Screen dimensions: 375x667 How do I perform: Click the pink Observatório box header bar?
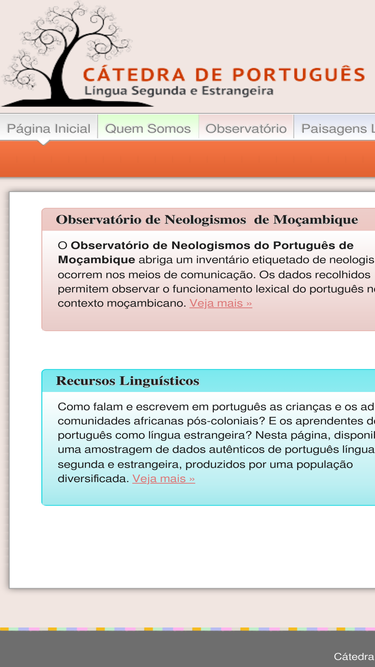(208, 220)
